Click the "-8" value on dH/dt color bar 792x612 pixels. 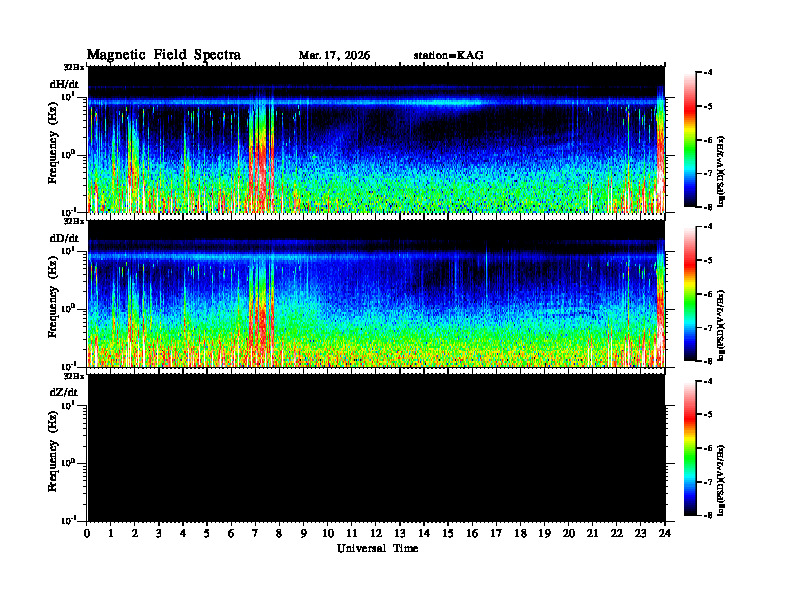[708, 207]
